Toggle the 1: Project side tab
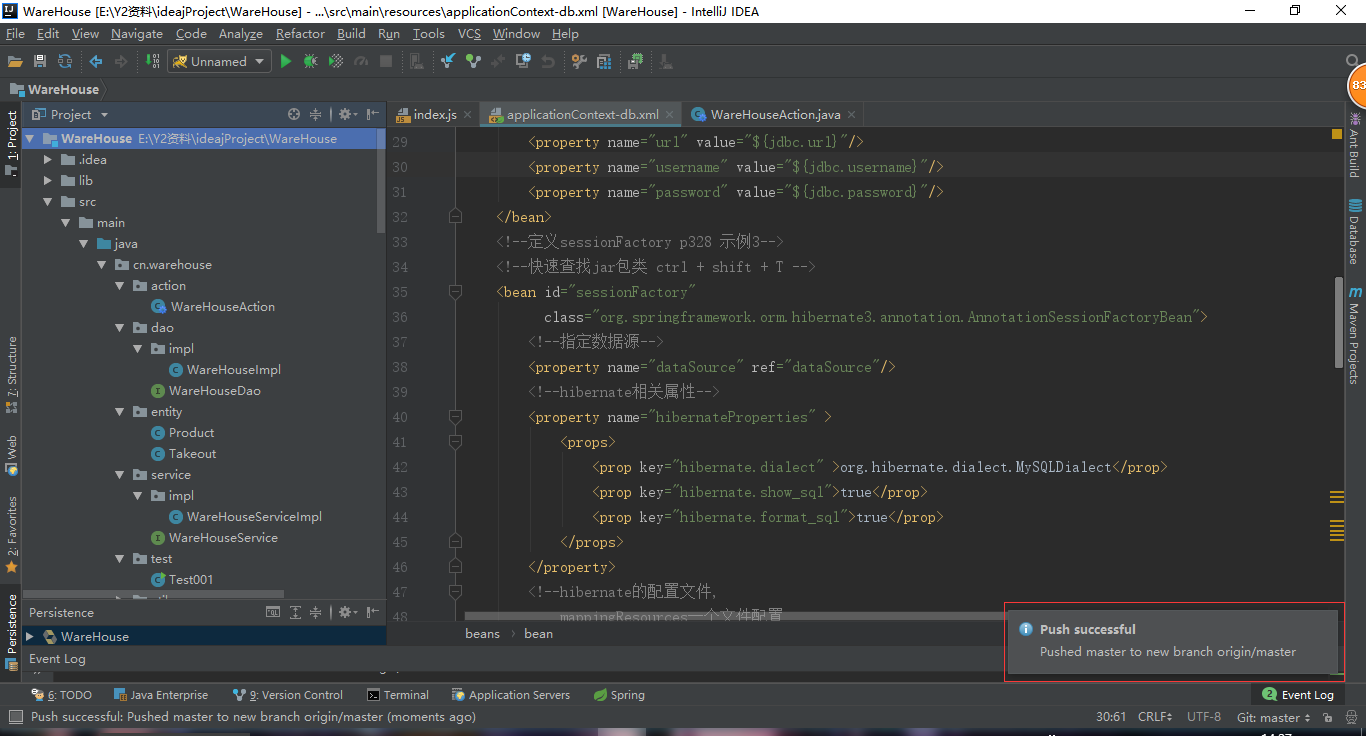The height and width of the screenshot is (736, 1366). click(11, 143)
